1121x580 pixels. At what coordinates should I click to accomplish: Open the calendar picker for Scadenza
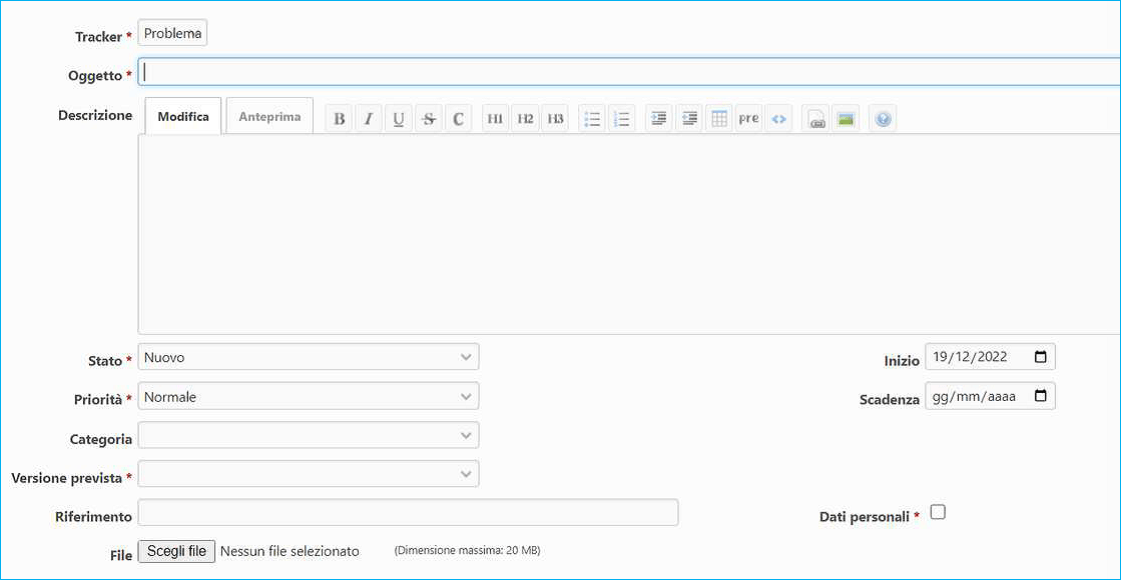(1040, 396)
